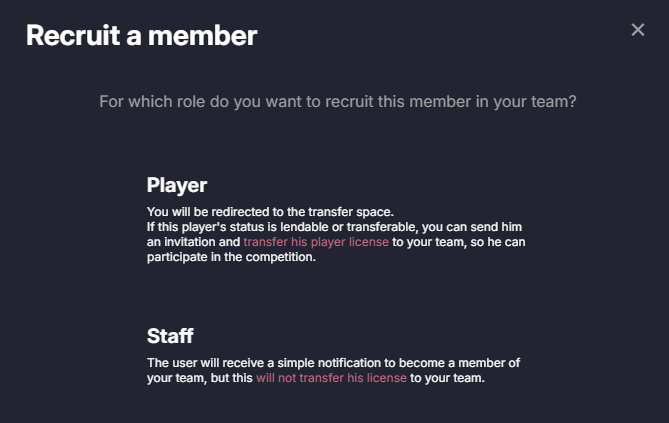Click the word 'member' in the dialog title

[x=211, y=36]
